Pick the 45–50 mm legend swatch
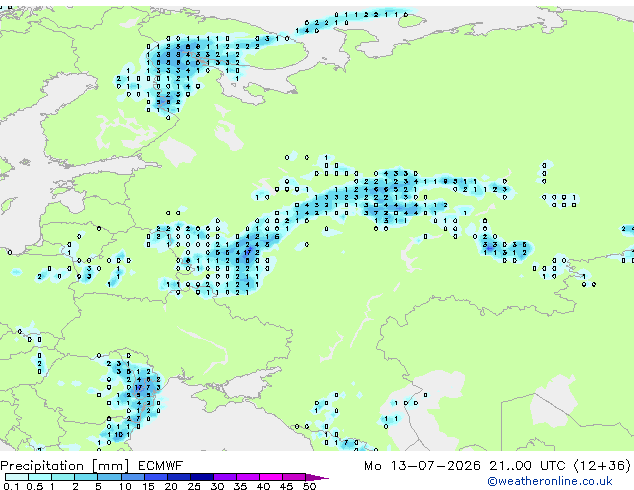The width and height of the screenshot is (634, 490). [294, 477]
